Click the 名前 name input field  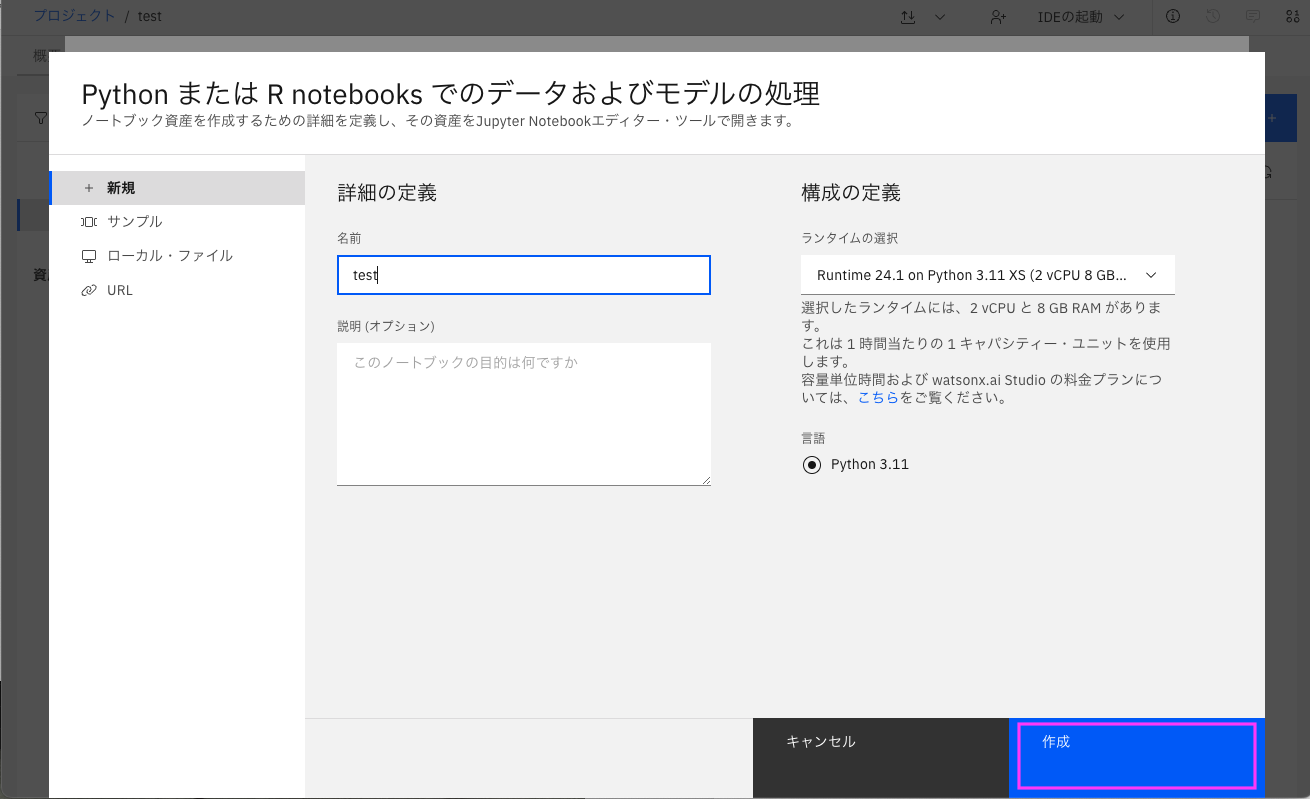tap(524, 275)
